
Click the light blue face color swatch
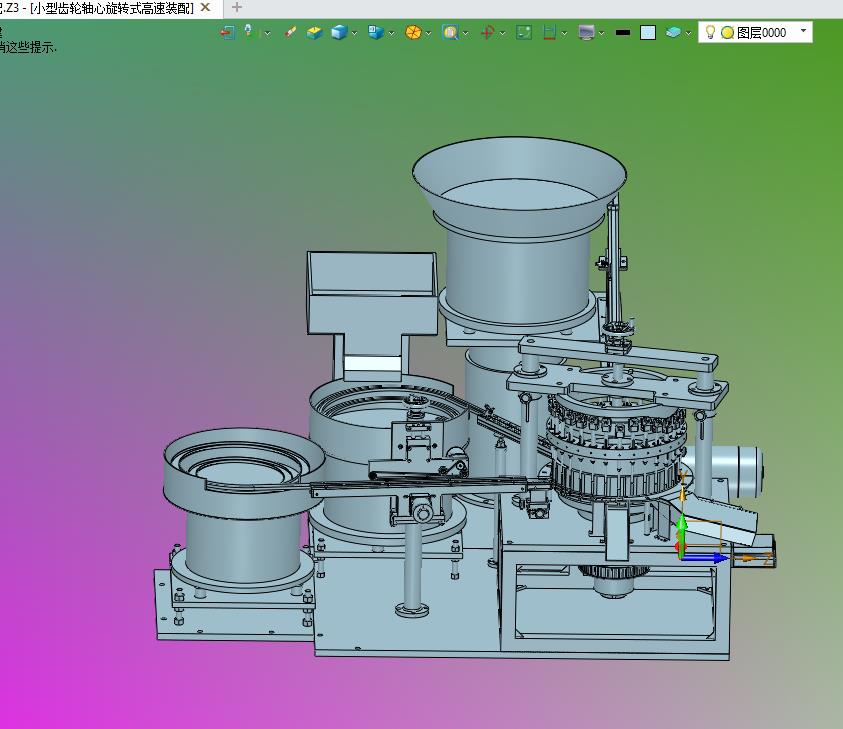click(648, 33)
